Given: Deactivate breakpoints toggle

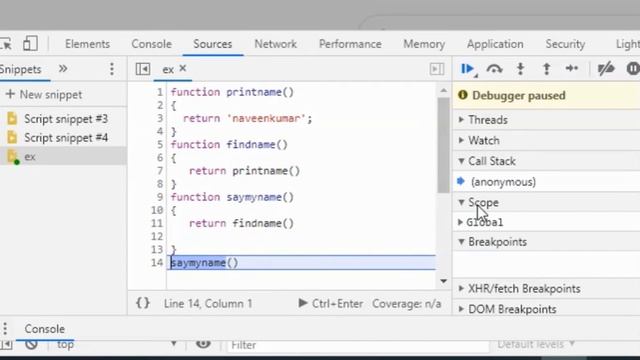Looking at the screenshot, I should [606, 69].
